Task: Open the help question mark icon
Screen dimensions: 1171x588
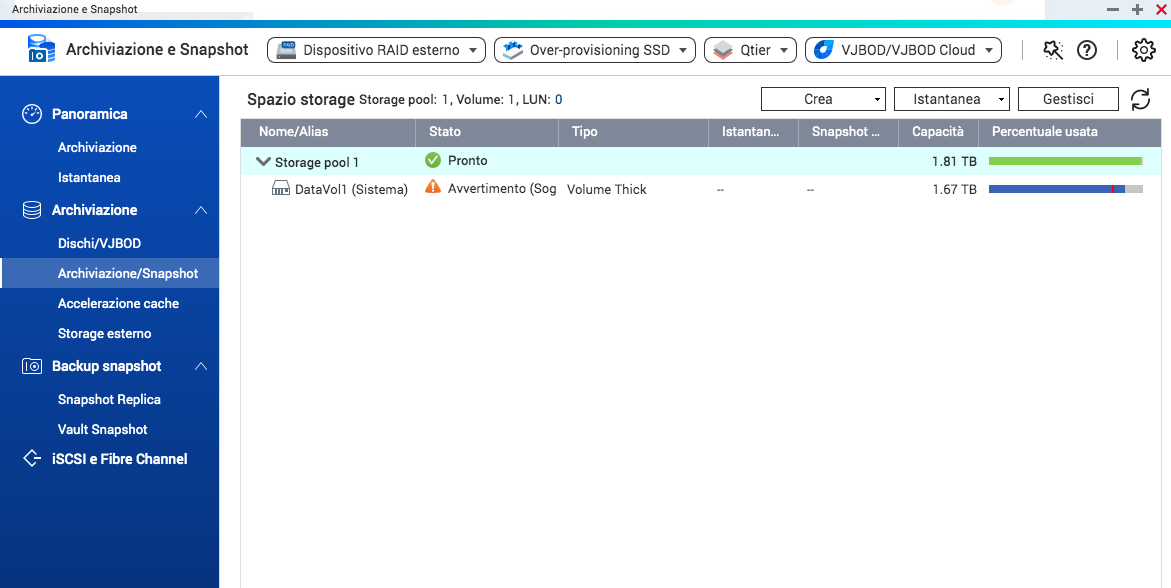Action: [1087, 50]
